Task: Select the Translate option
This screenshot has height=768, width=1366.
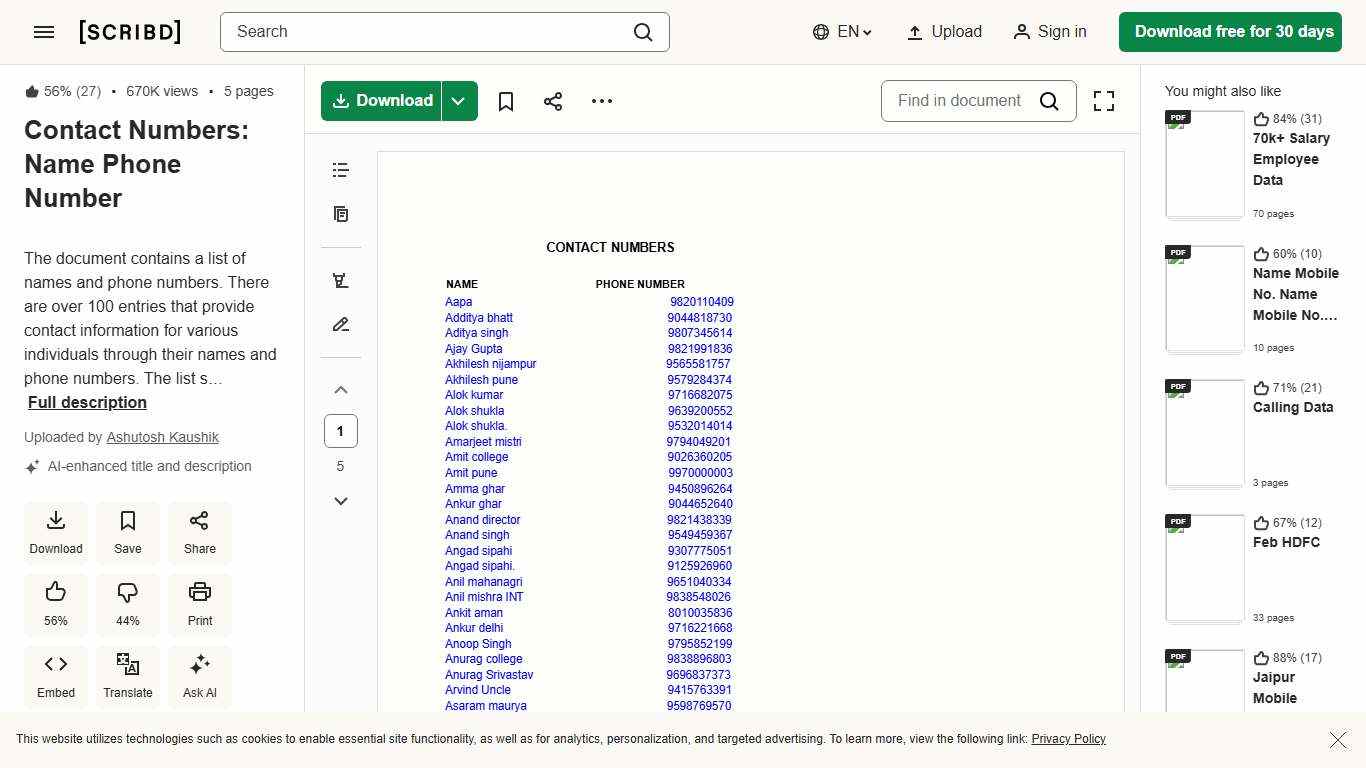Action: (x=127, y=676)
